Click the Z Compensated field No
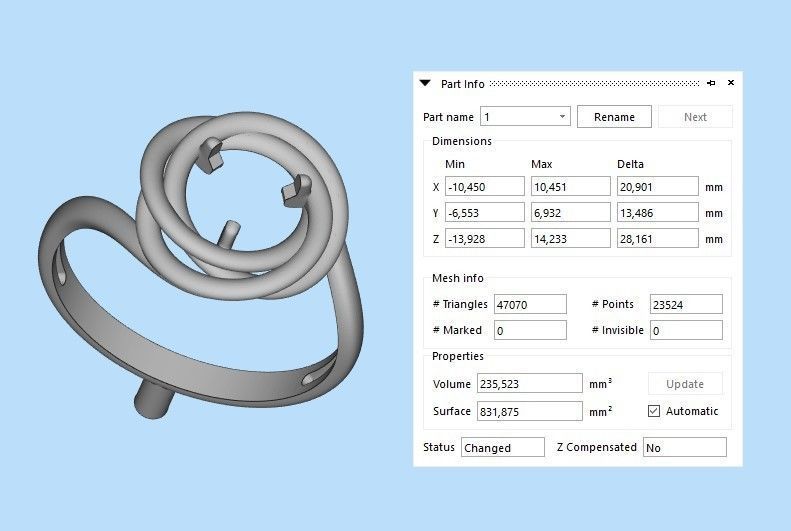This screenshot has height=531, width=791. [685, 447]
